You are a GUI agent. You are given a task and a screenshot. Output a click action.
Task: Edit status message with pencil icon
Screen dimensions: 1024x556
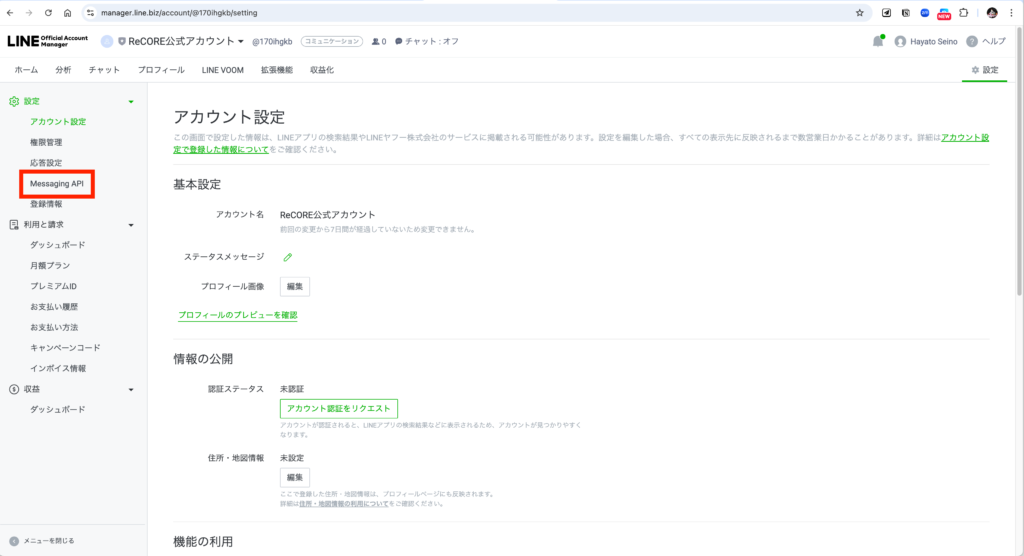287,257
